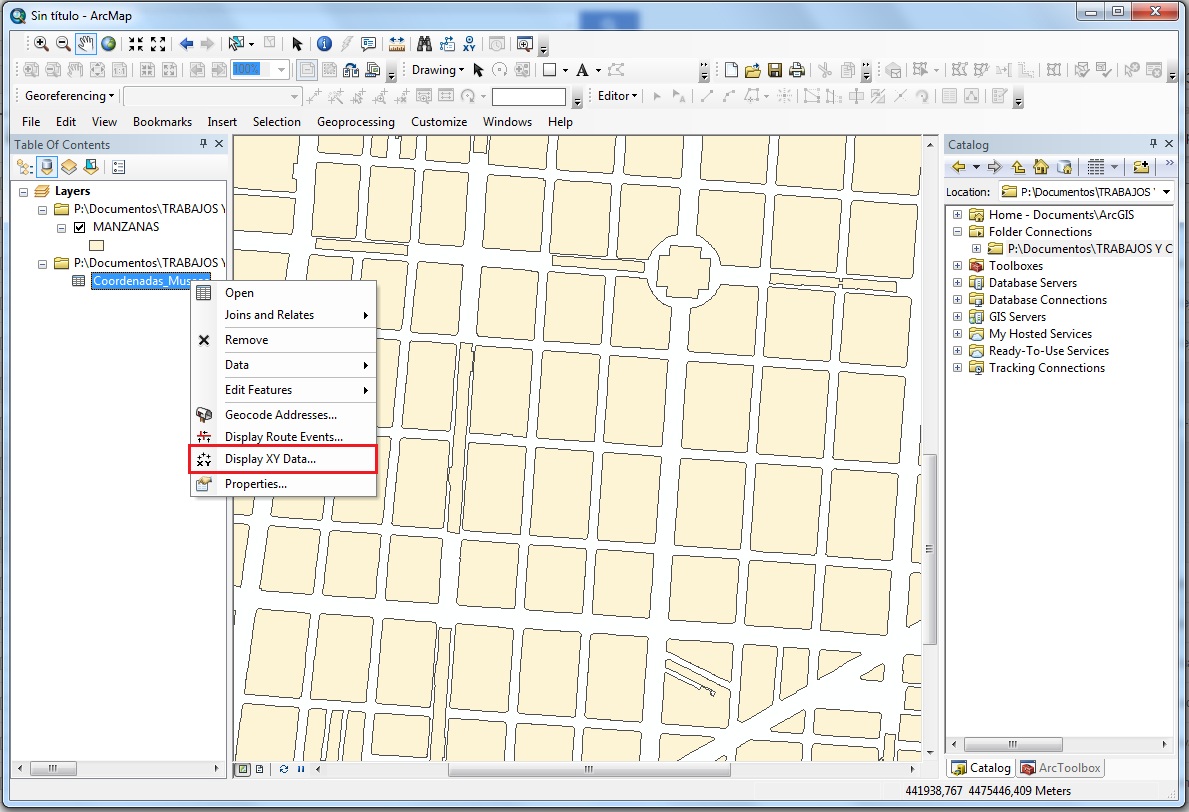
Task: Click the Full Extent globe icon
Action: click(107, 43)
